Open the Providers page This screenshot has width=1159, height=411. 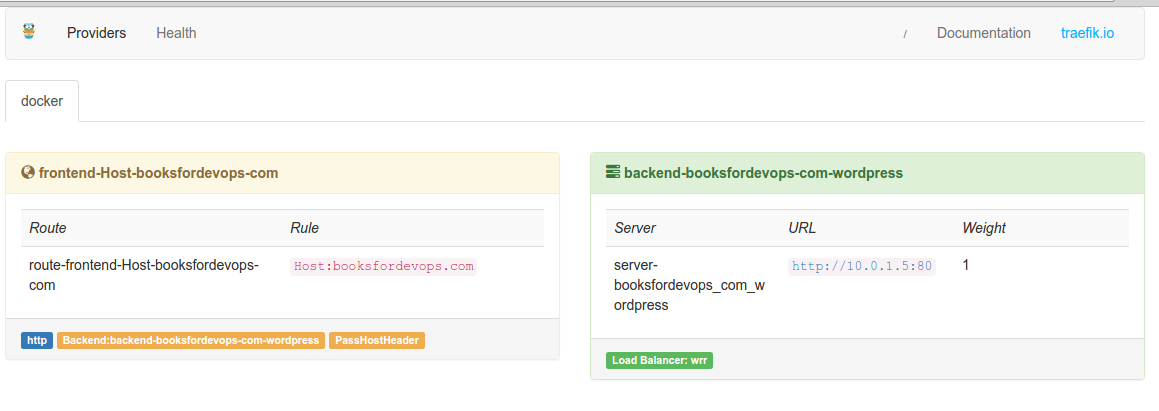click(96, 33)
